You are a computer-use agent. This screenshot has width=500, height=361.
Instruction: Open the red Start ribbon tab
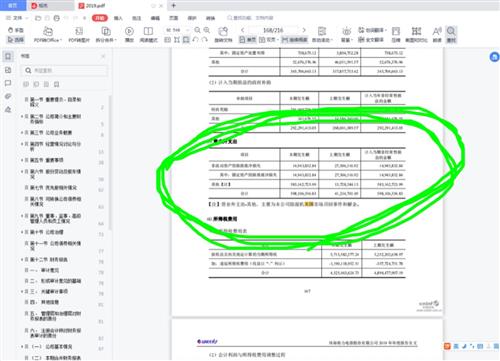click(x=100, y=18)
